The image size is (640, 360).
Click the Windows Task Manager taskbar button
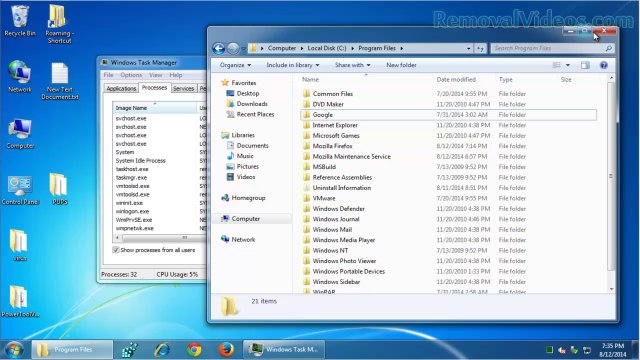(284, 350)
